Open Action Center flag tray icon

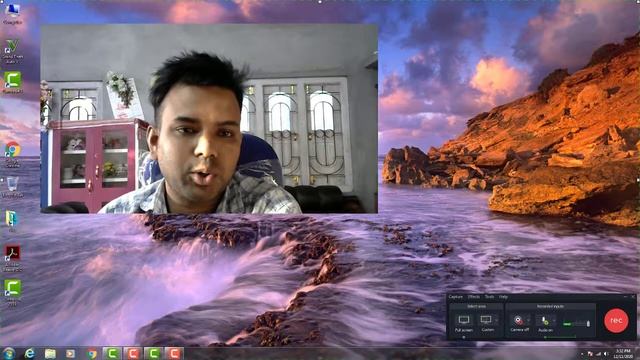tap(590, 354)
